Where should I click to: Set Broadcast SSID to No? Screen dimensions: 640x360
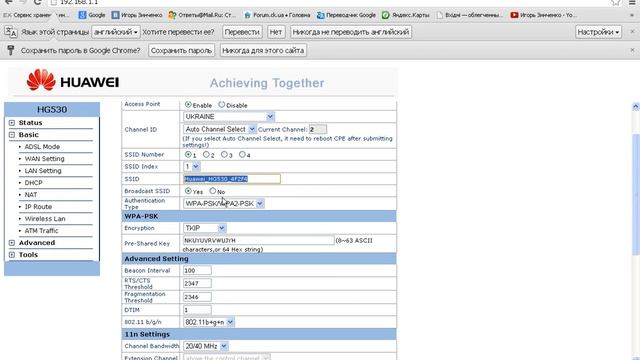click(213, 191)
